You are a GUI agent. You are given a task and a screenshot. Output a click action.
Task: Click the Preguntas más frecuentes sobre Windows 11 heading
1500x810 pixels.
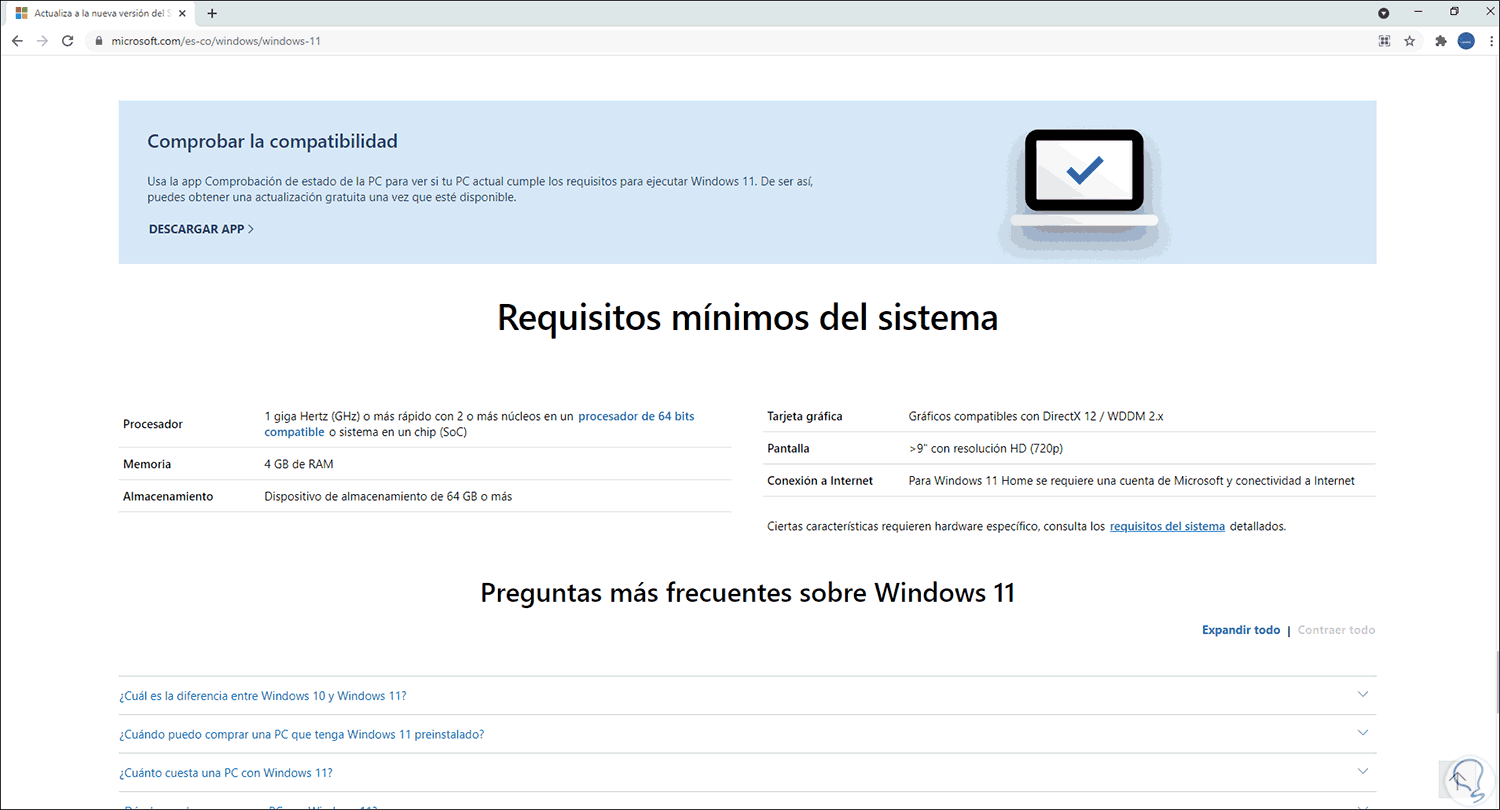click(748, 592)
